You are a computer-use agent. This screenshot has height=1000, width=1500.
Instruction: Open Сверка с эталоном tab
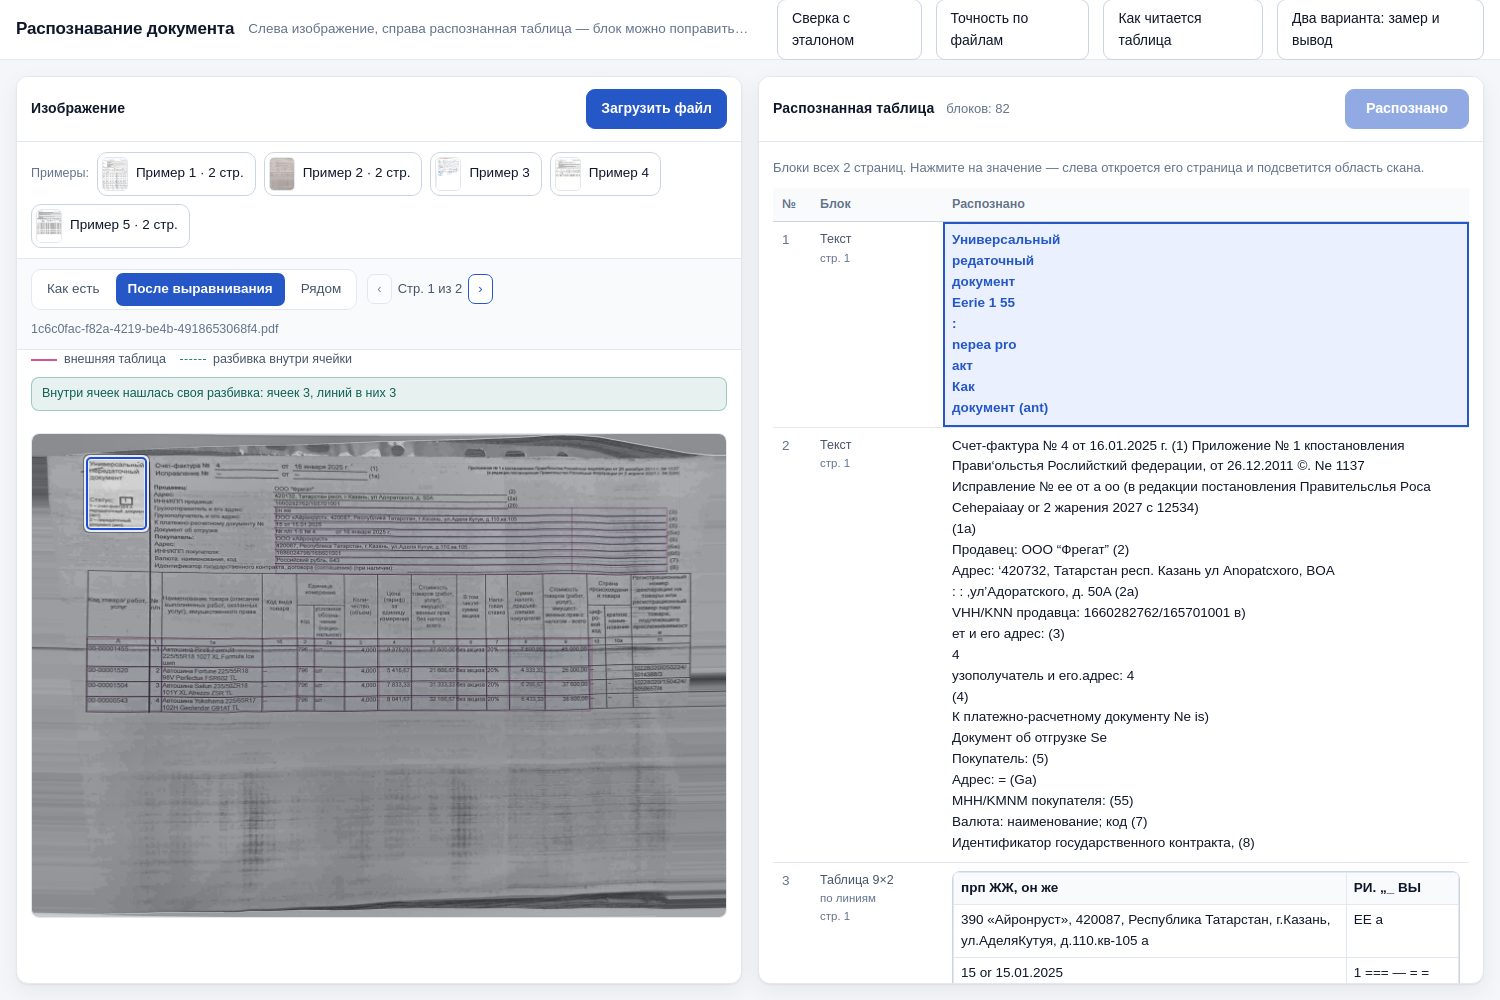(x=849, y=29)
